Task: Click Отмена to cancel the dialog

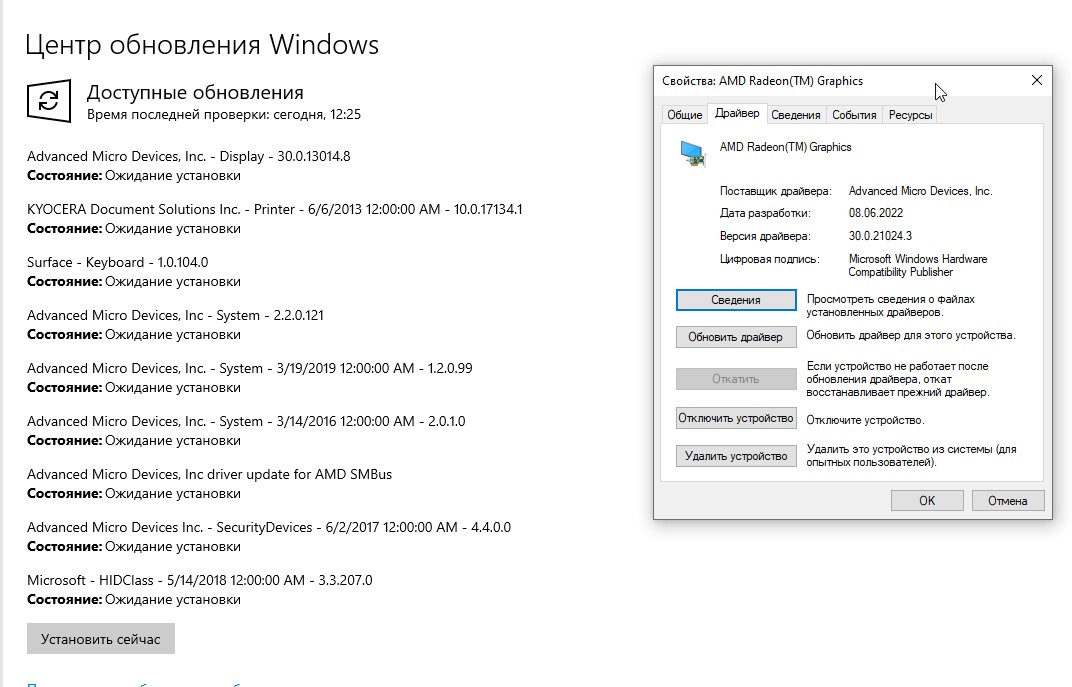Action: click(x=1007, y=500)
